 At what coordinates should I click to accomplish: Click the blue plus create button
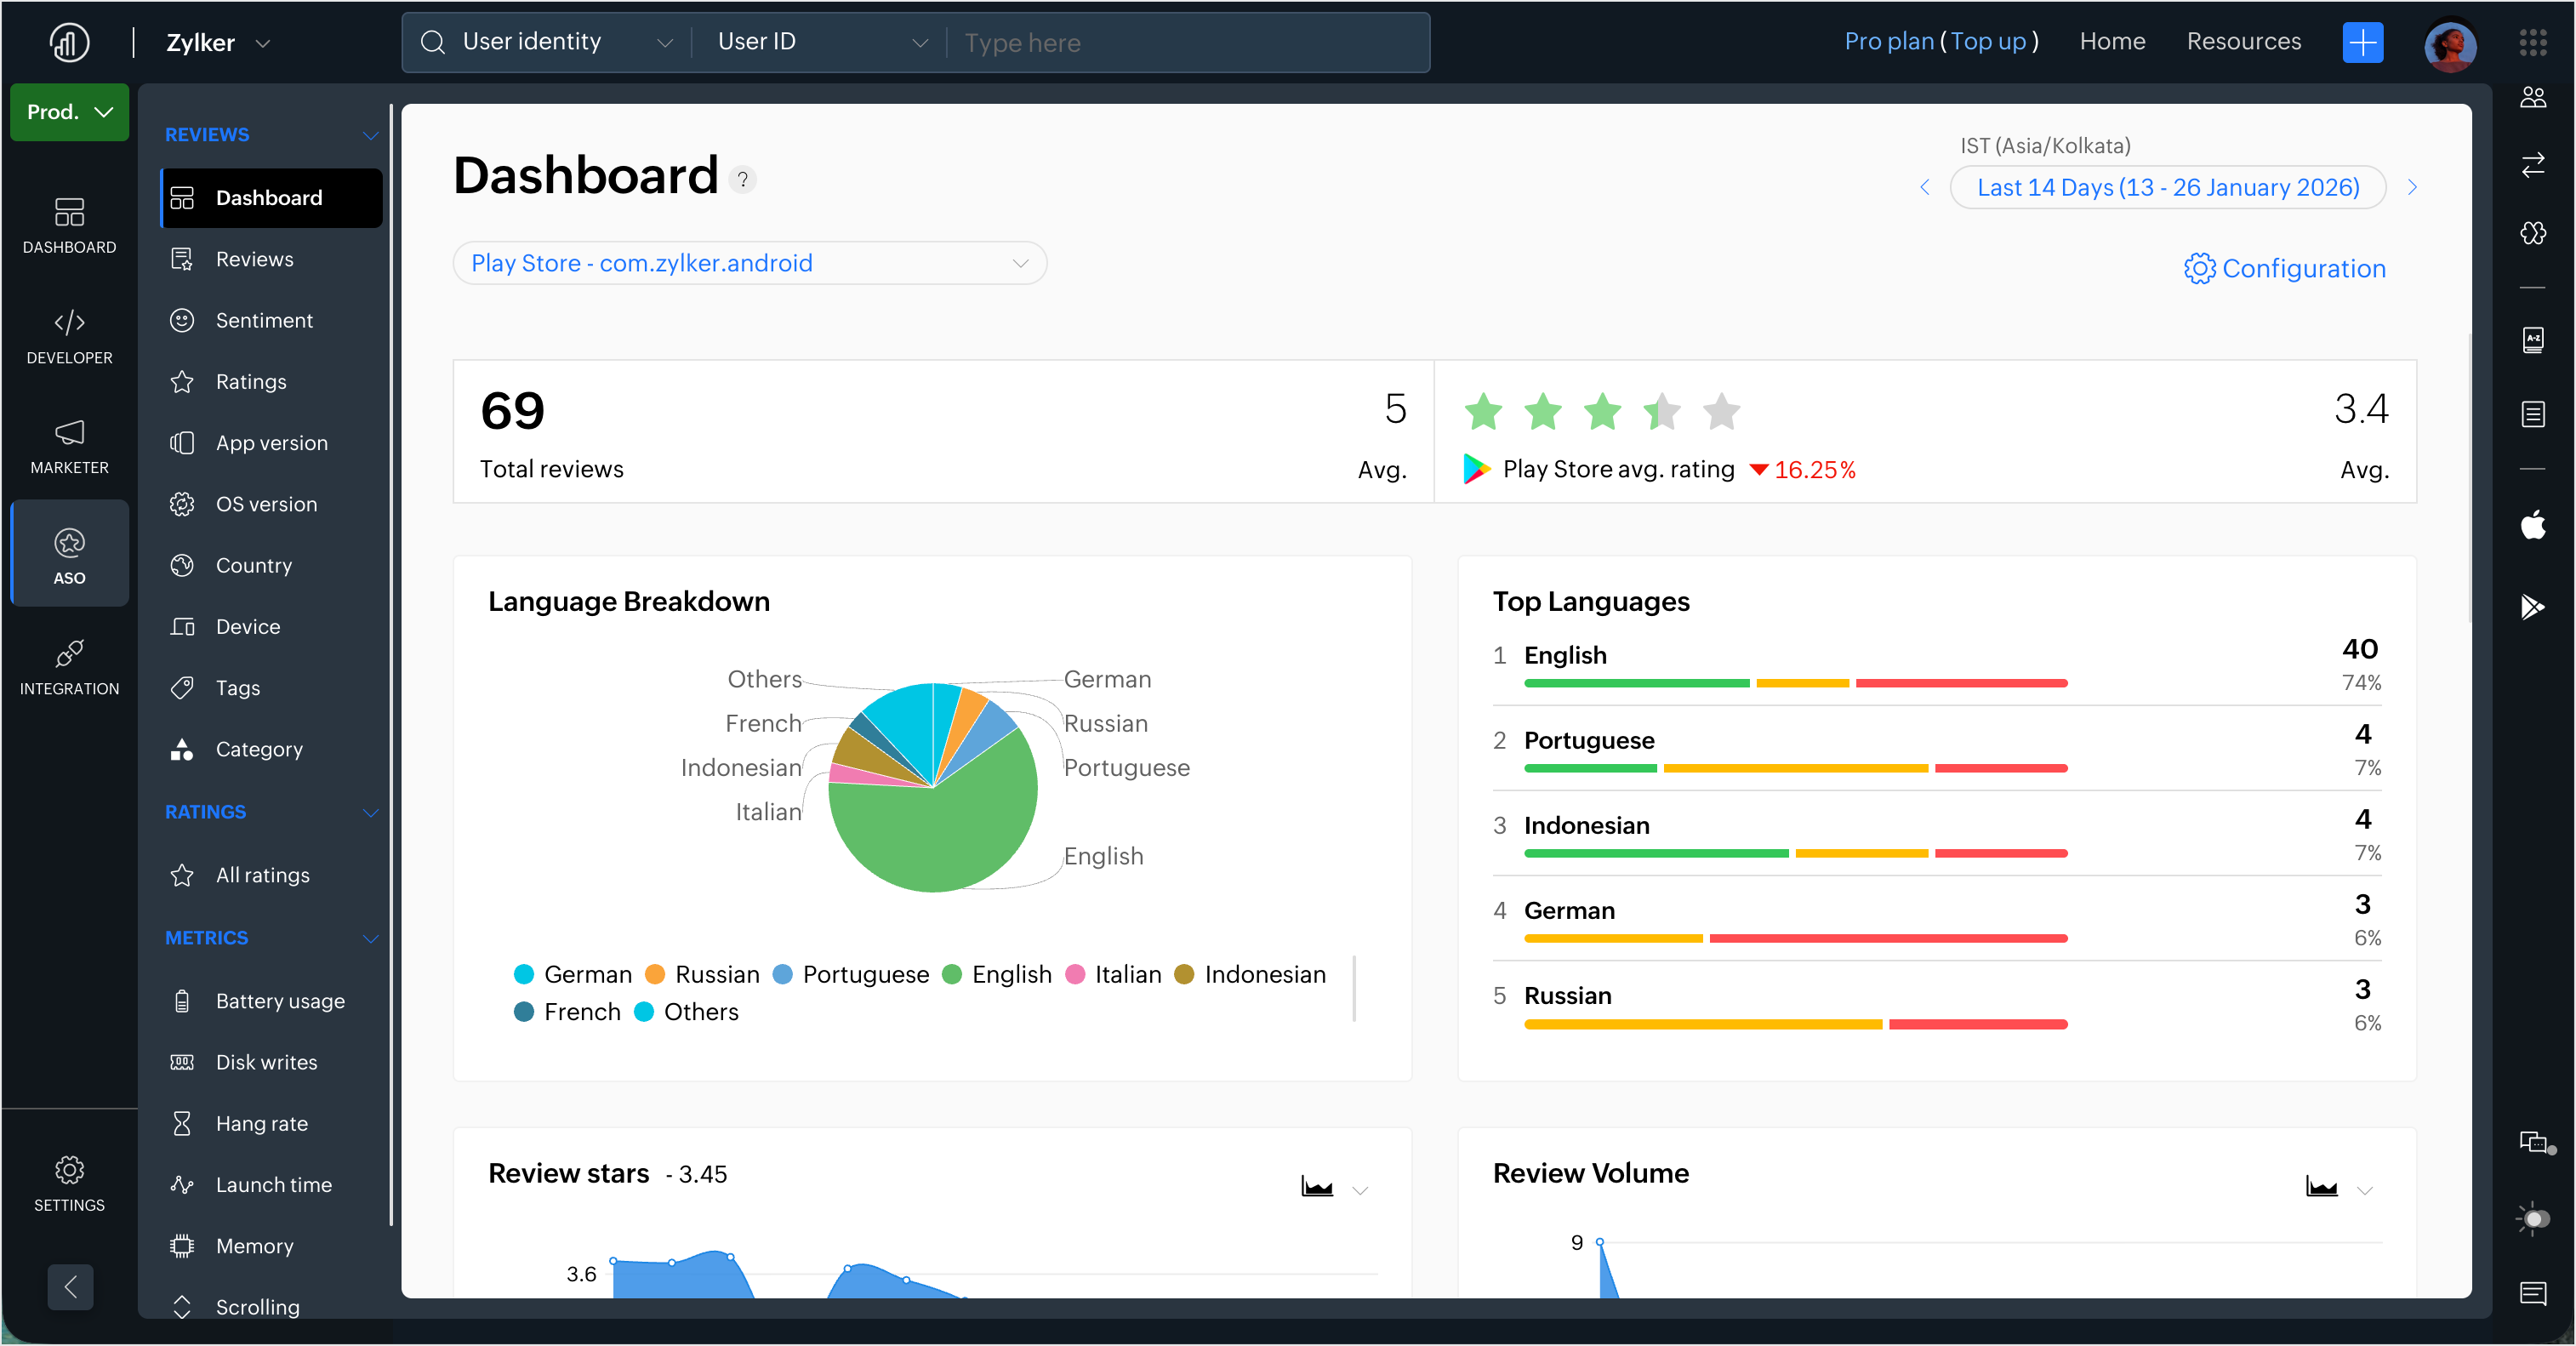tap(2362, 42)
